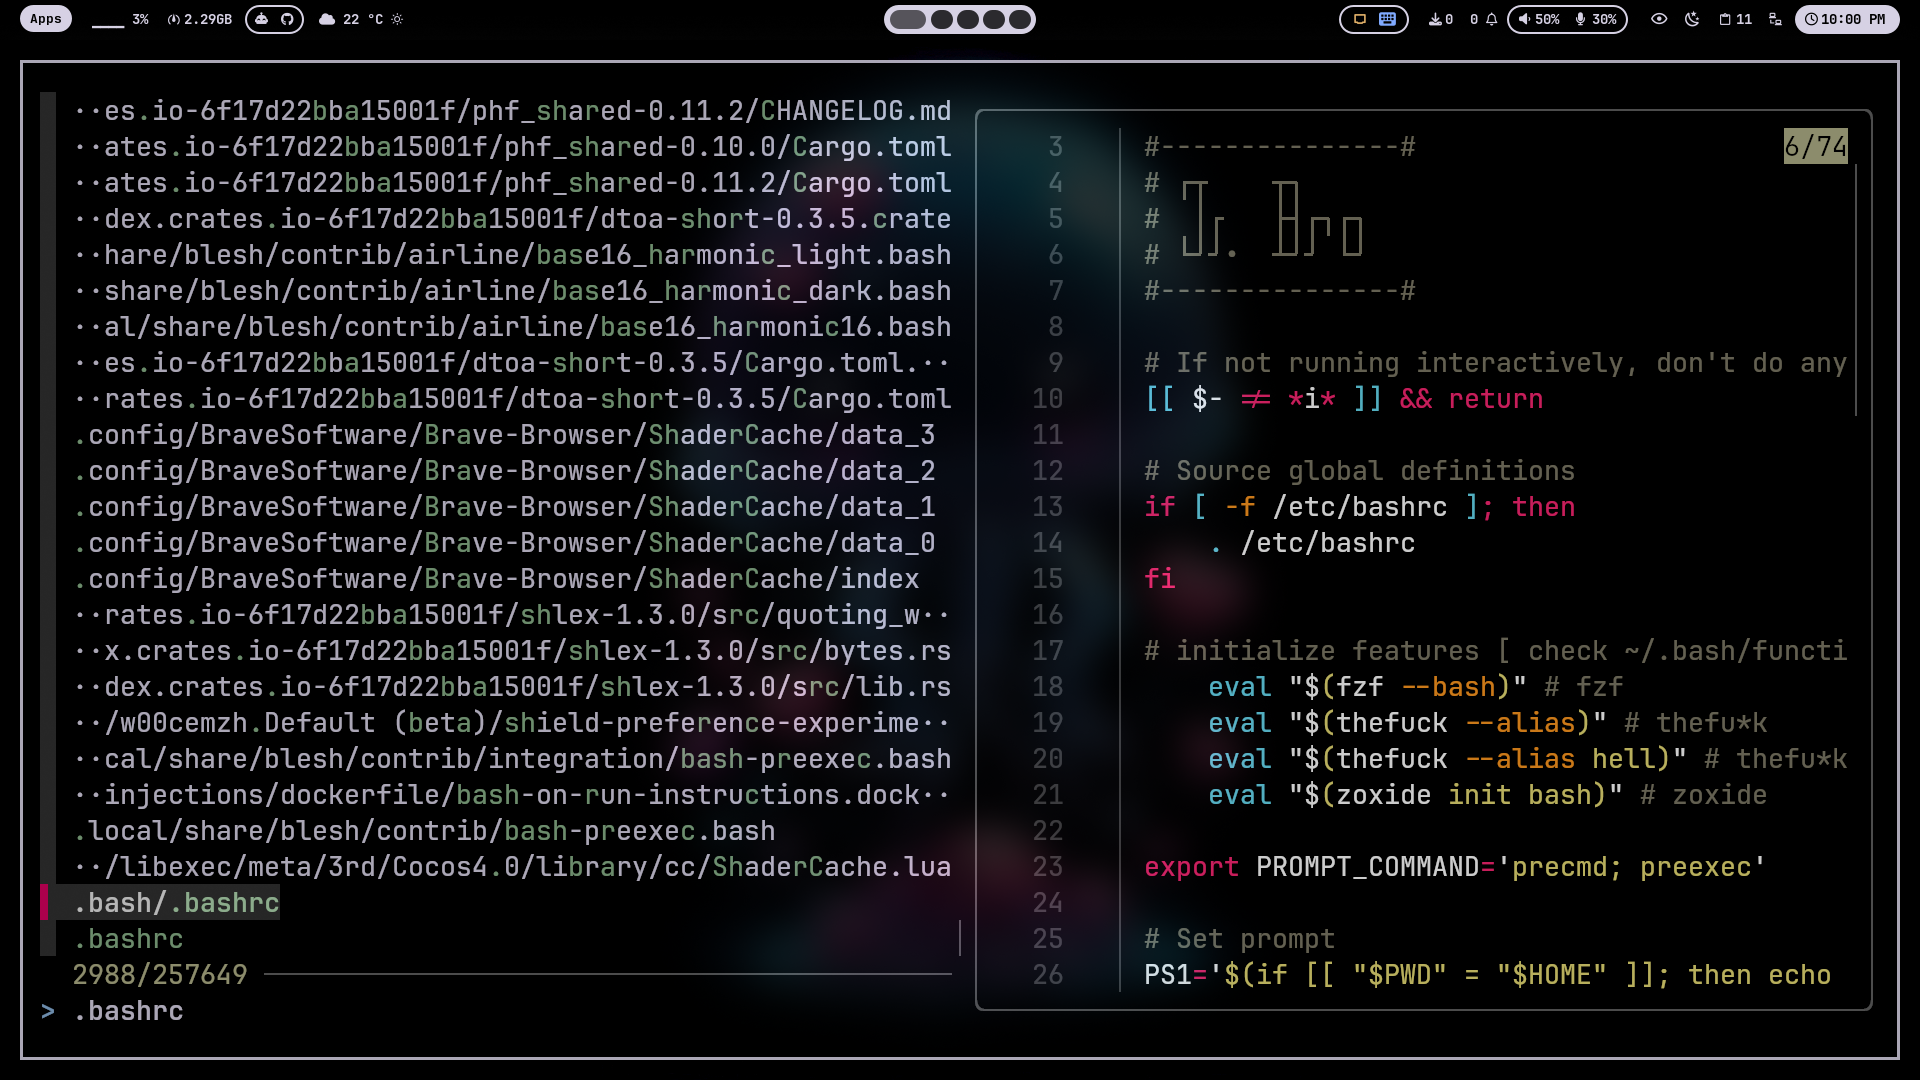Select the ShaderCache/index entry

tap(496, 579)
